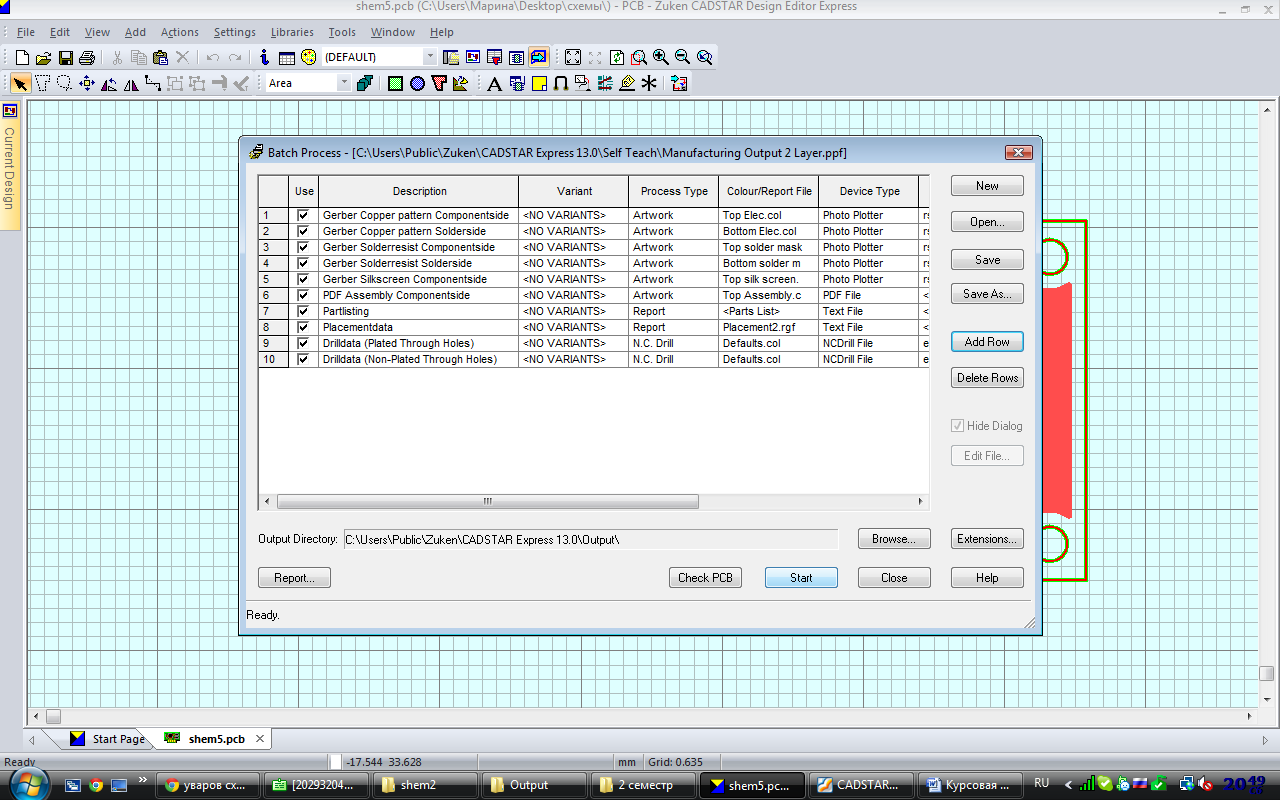Open the Area selection dropdown
1280x800 pixels.
point(344,83)
